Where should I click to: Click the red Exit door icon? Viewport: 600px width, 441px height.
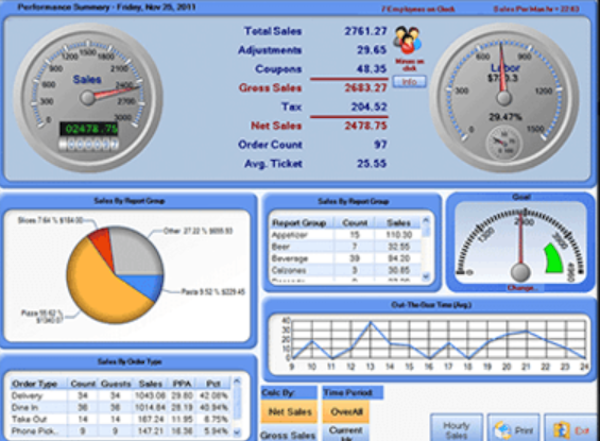tap(555, 429)
